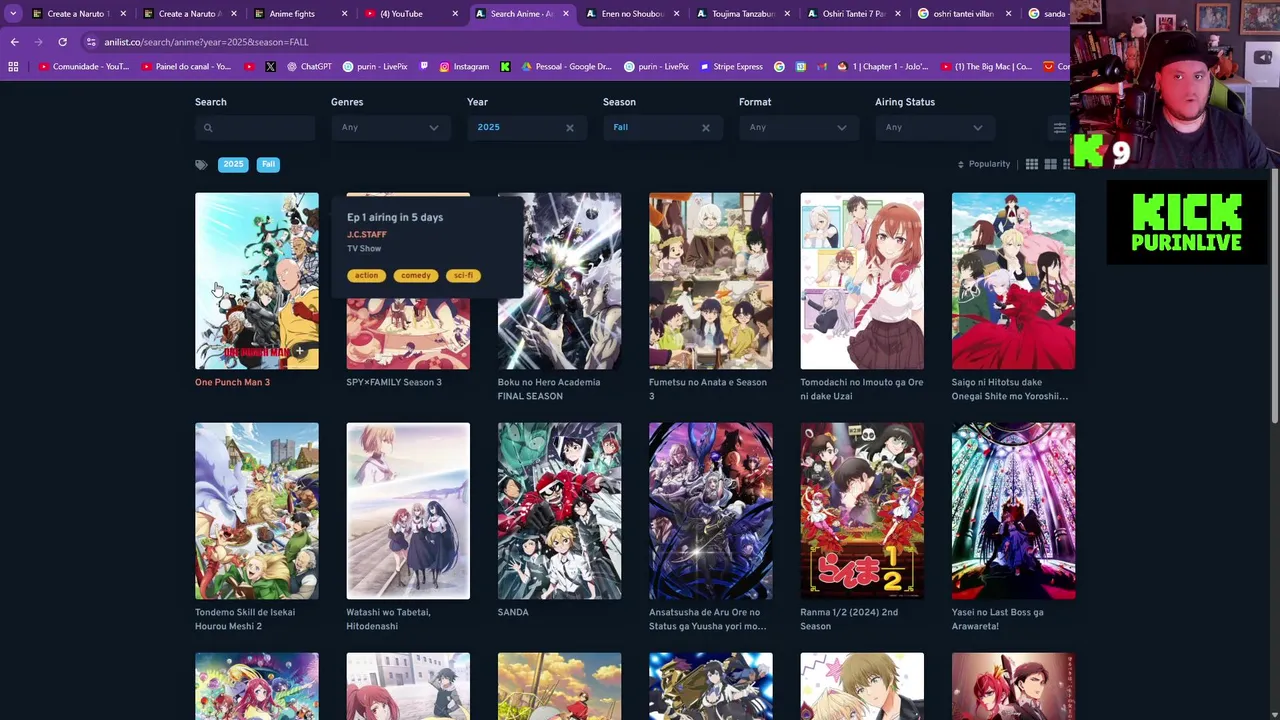Expand the Genres dropdown
Image resolution: width=1280 pixels, height=720 pixels.
[390, 128]
